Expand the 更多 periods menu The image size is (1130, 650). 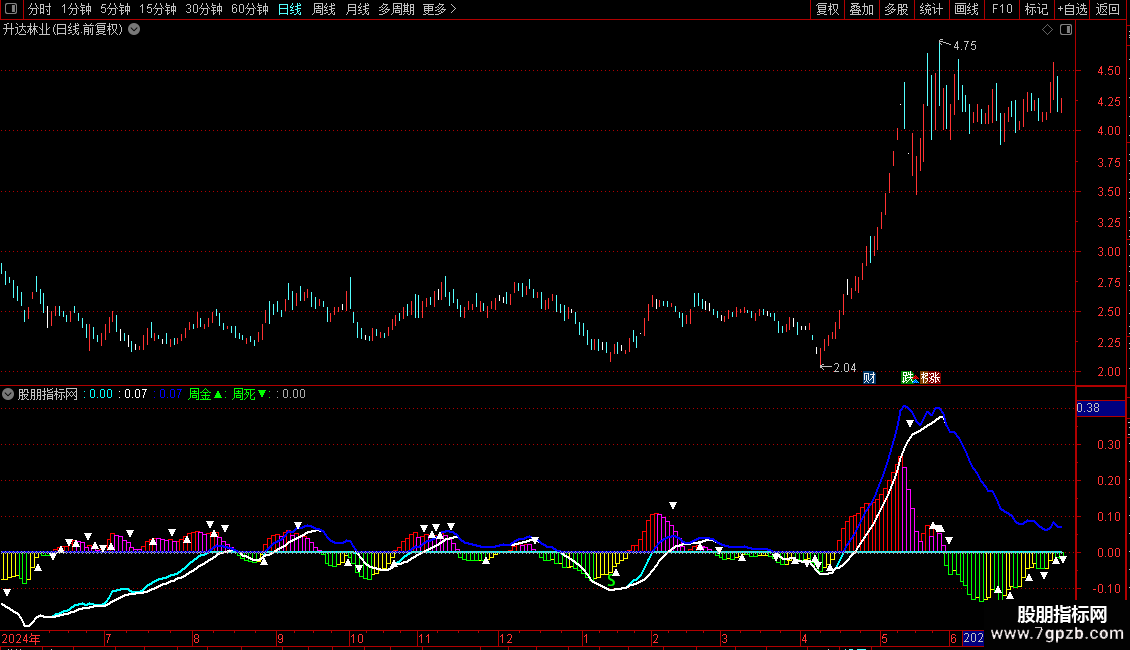[439, 9]
